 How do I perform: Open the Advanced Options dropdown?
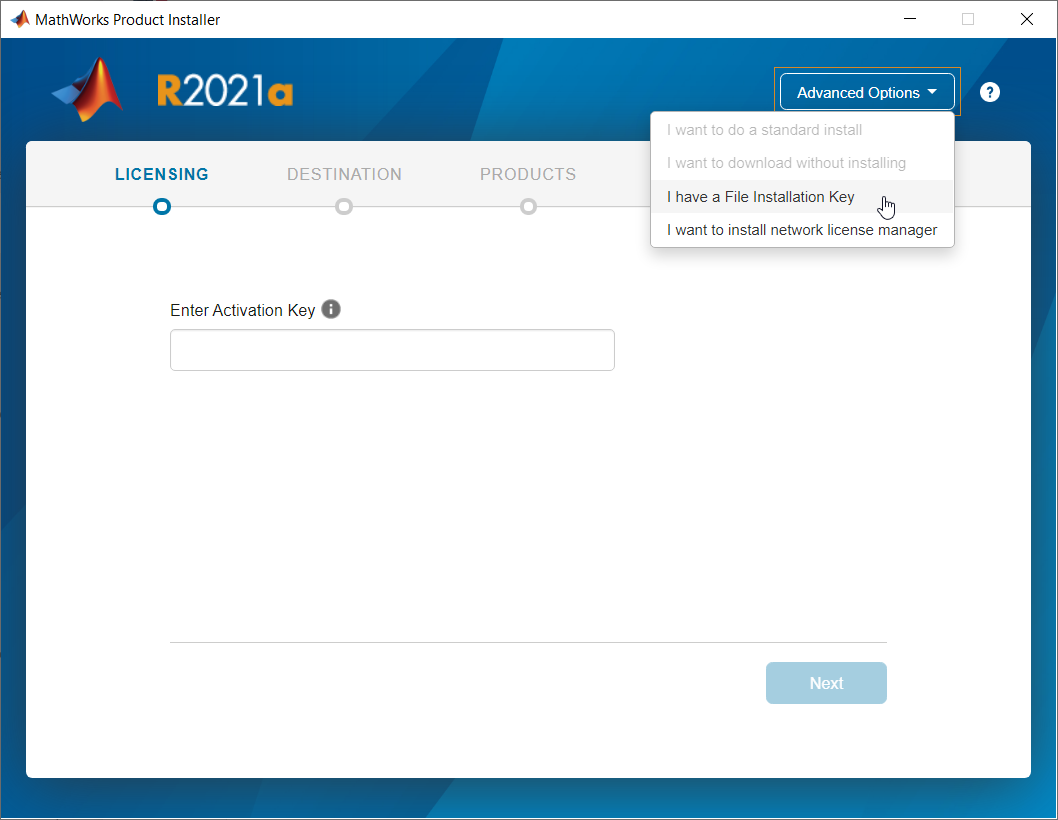click(x=867, y=92)
